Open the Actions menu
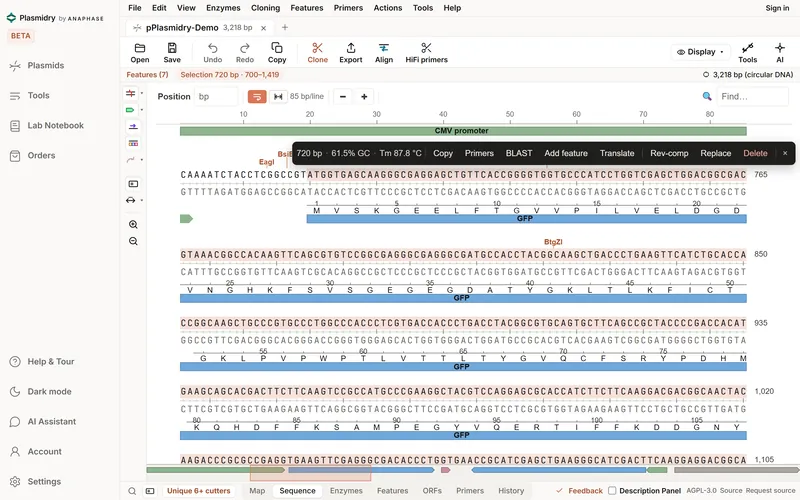The width and height of the screenshot is (800, 500). point(388,8)
